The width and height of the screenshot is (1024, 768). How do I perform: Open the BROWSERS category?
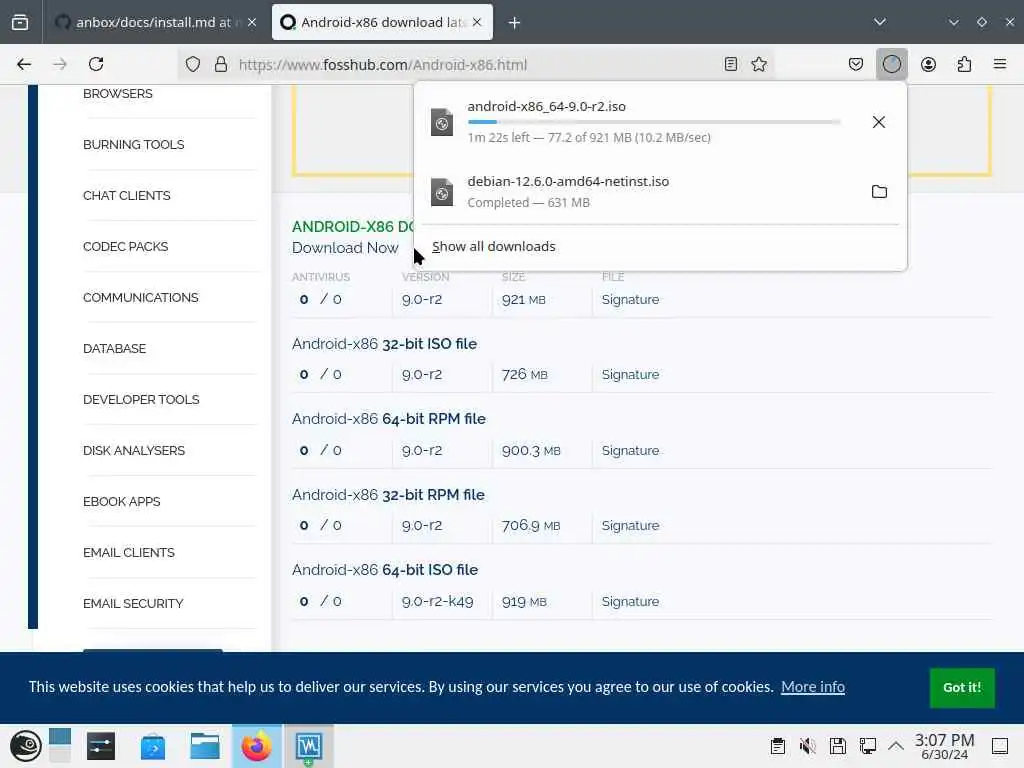click(x=118, y=93)
